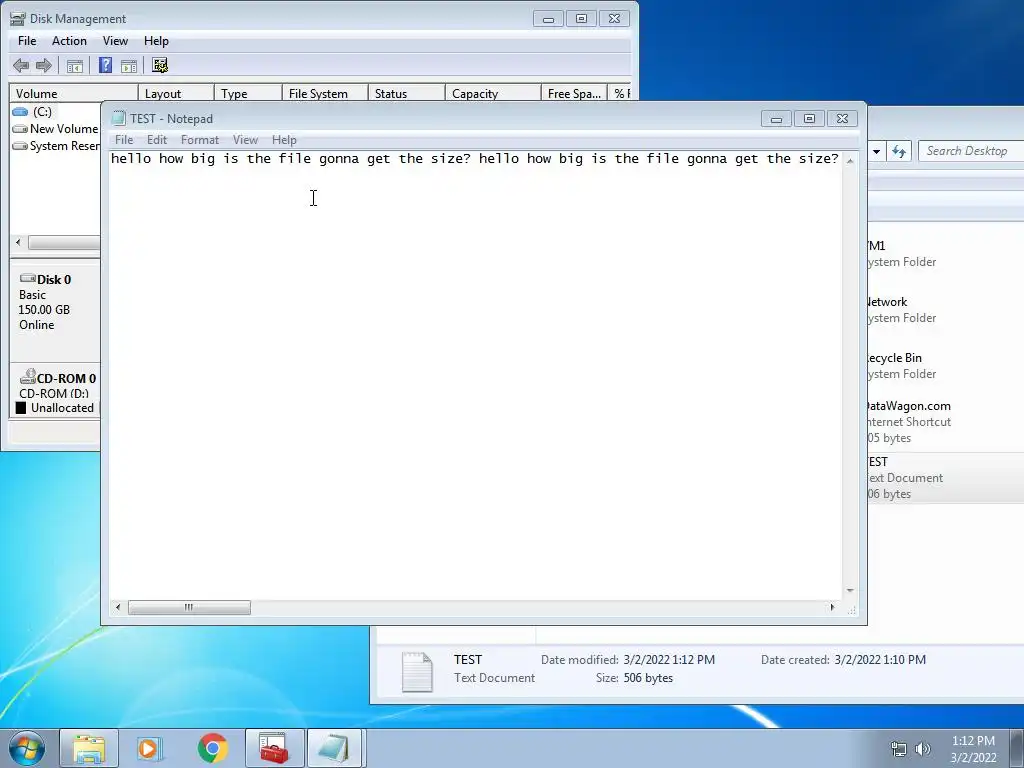Open the Action menu in Disk Management
The width and height of the screenshot is (1024, 768).
(x=69, y=40)
